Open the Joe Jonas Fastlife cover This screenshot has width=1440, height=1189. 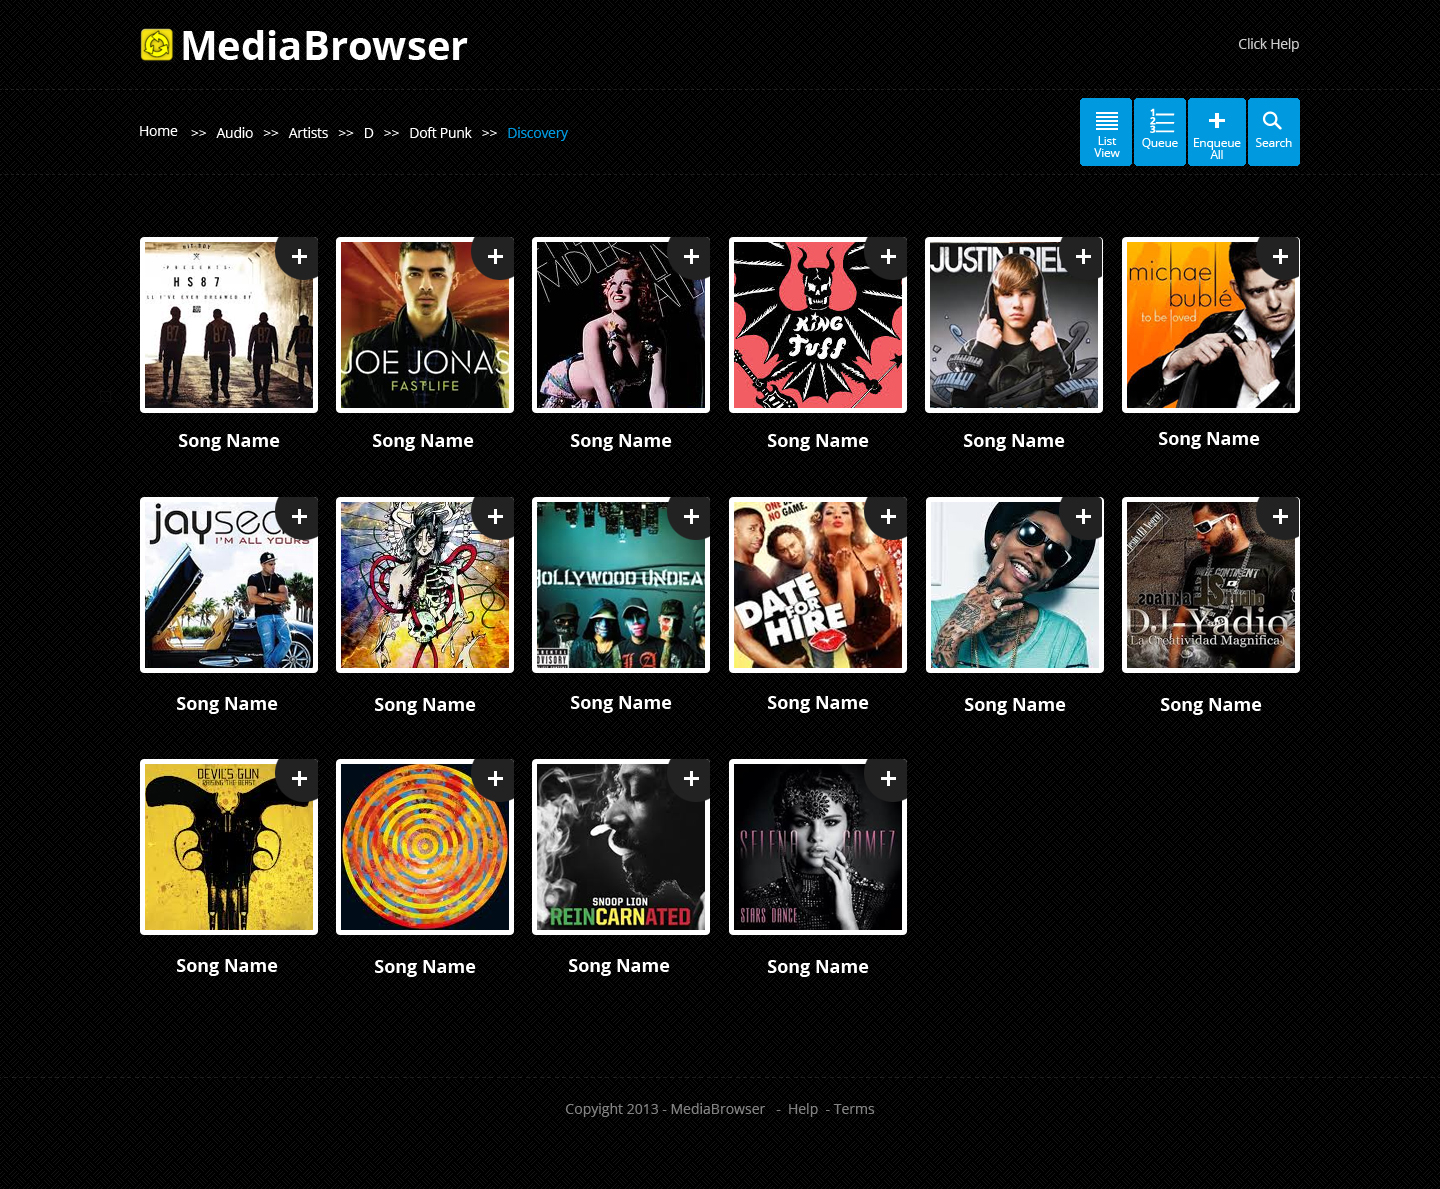click(425, 325)
